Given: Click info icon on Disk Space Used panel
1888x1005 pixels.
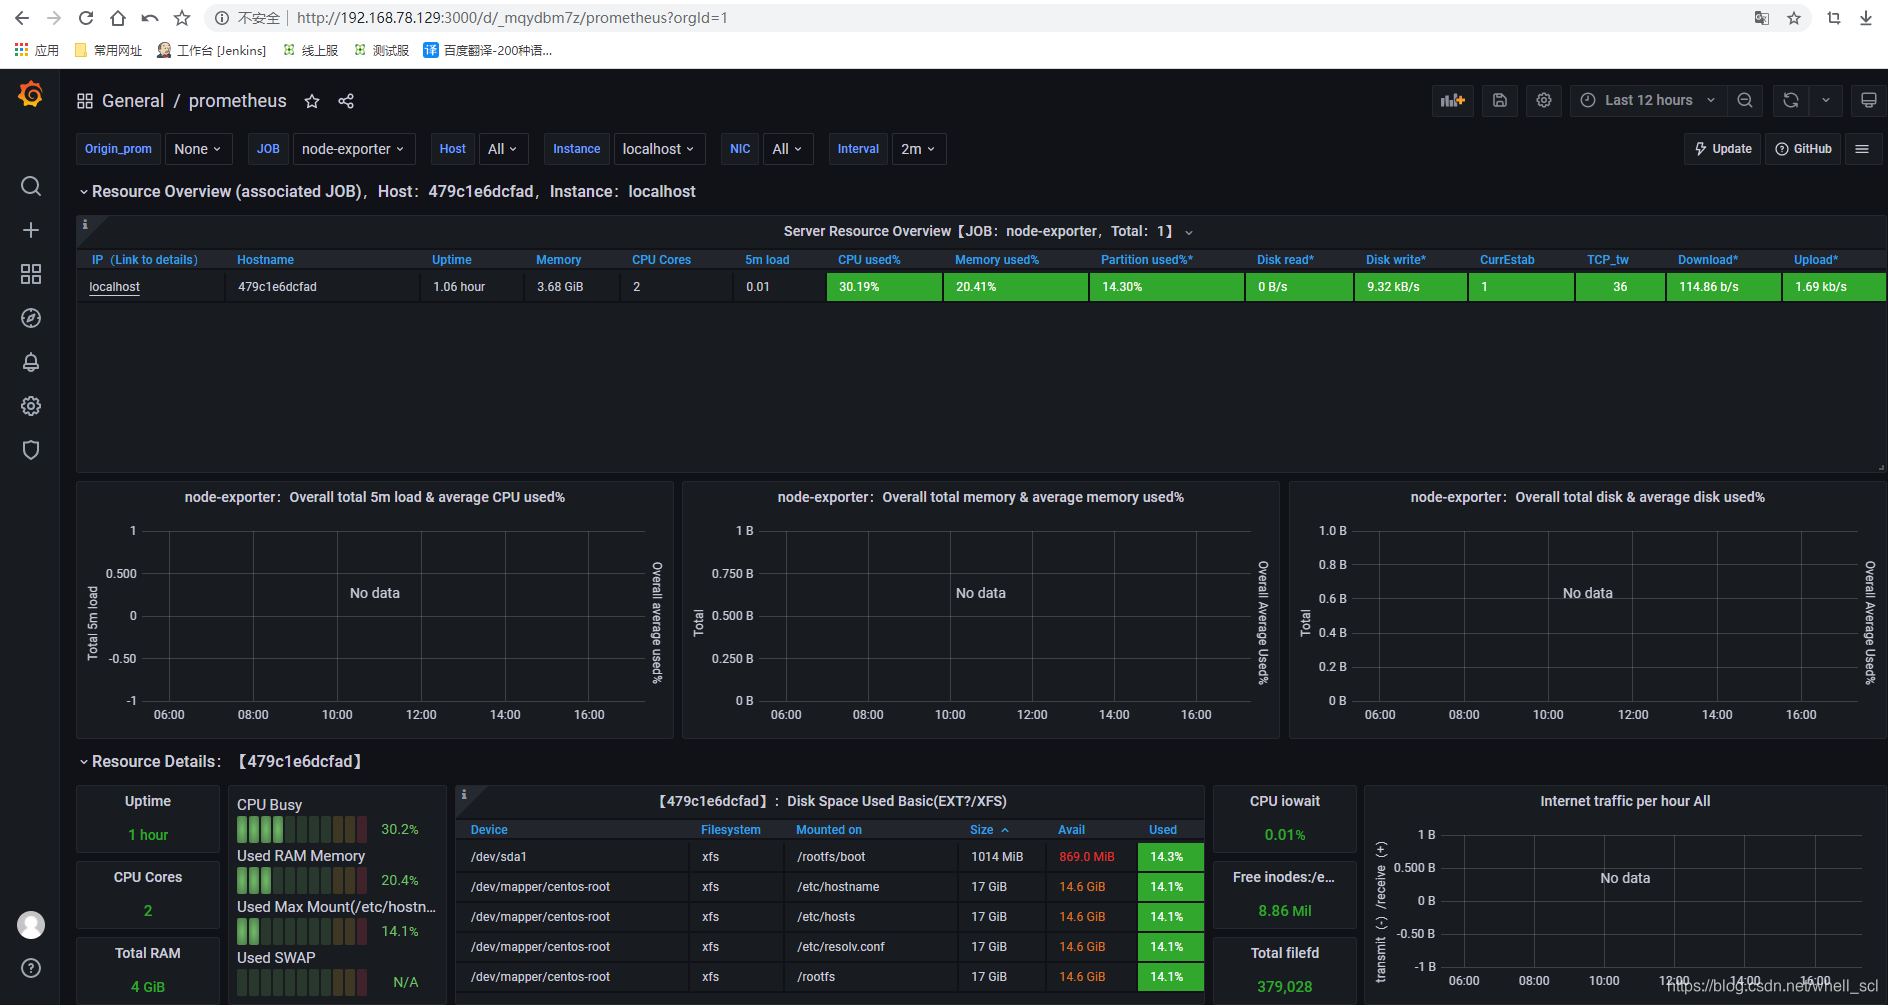Looking at the screenshot, I should click(464, 794).
